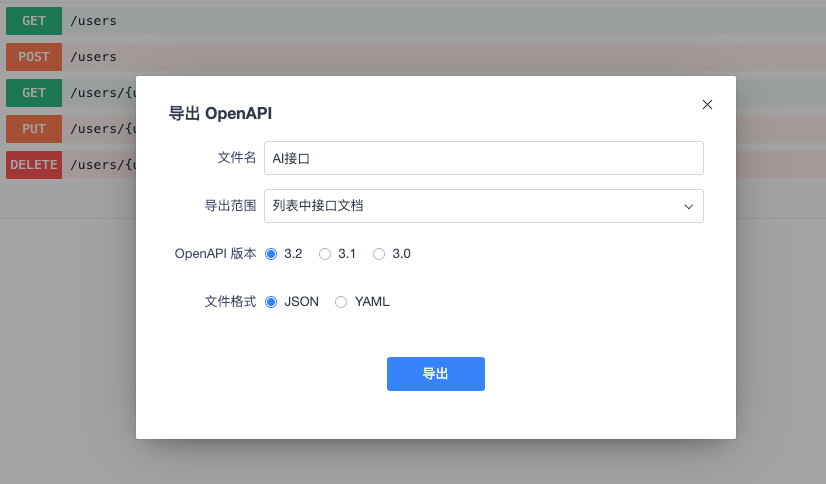826x484 pixels.
Task: Click the blue 导出 button
Action: [436, 374]
